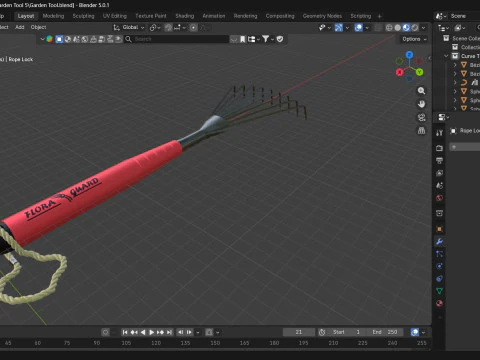Toggle proportional editing button
Screen dimensions: 480x360
point(193,28)
